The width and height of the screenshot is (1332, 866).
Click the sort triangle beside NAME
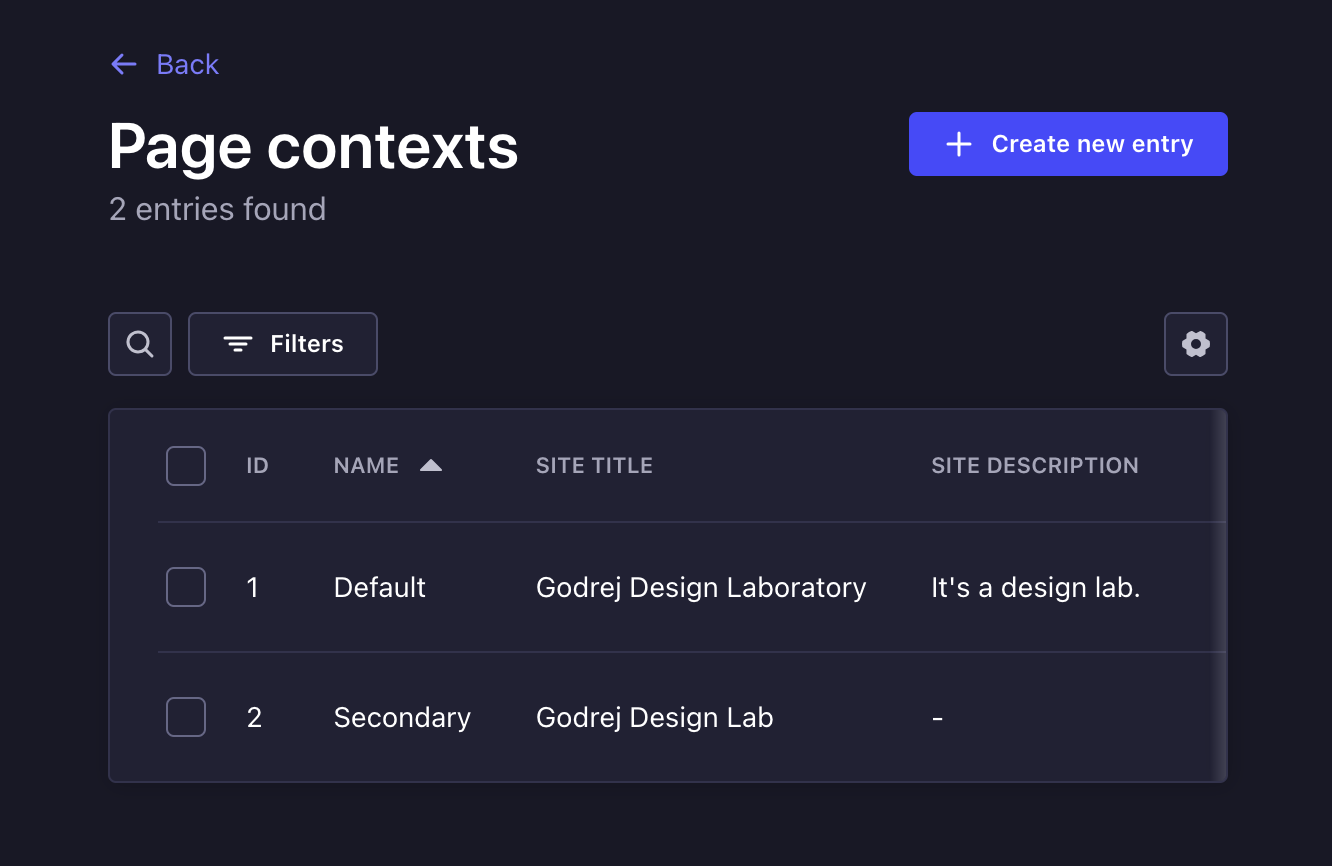tap(430, 464)
